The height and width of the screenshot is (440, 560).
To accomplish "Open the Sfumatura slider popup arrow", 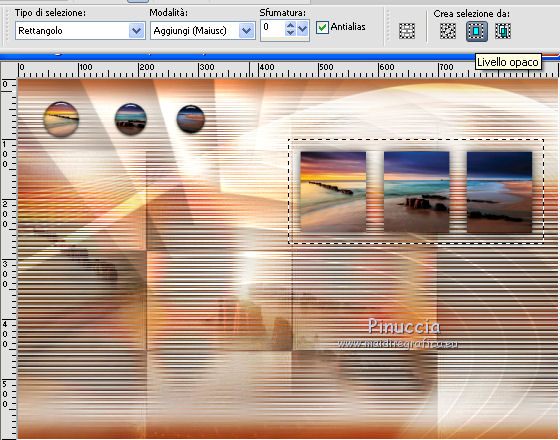I will tap(302, 29).
